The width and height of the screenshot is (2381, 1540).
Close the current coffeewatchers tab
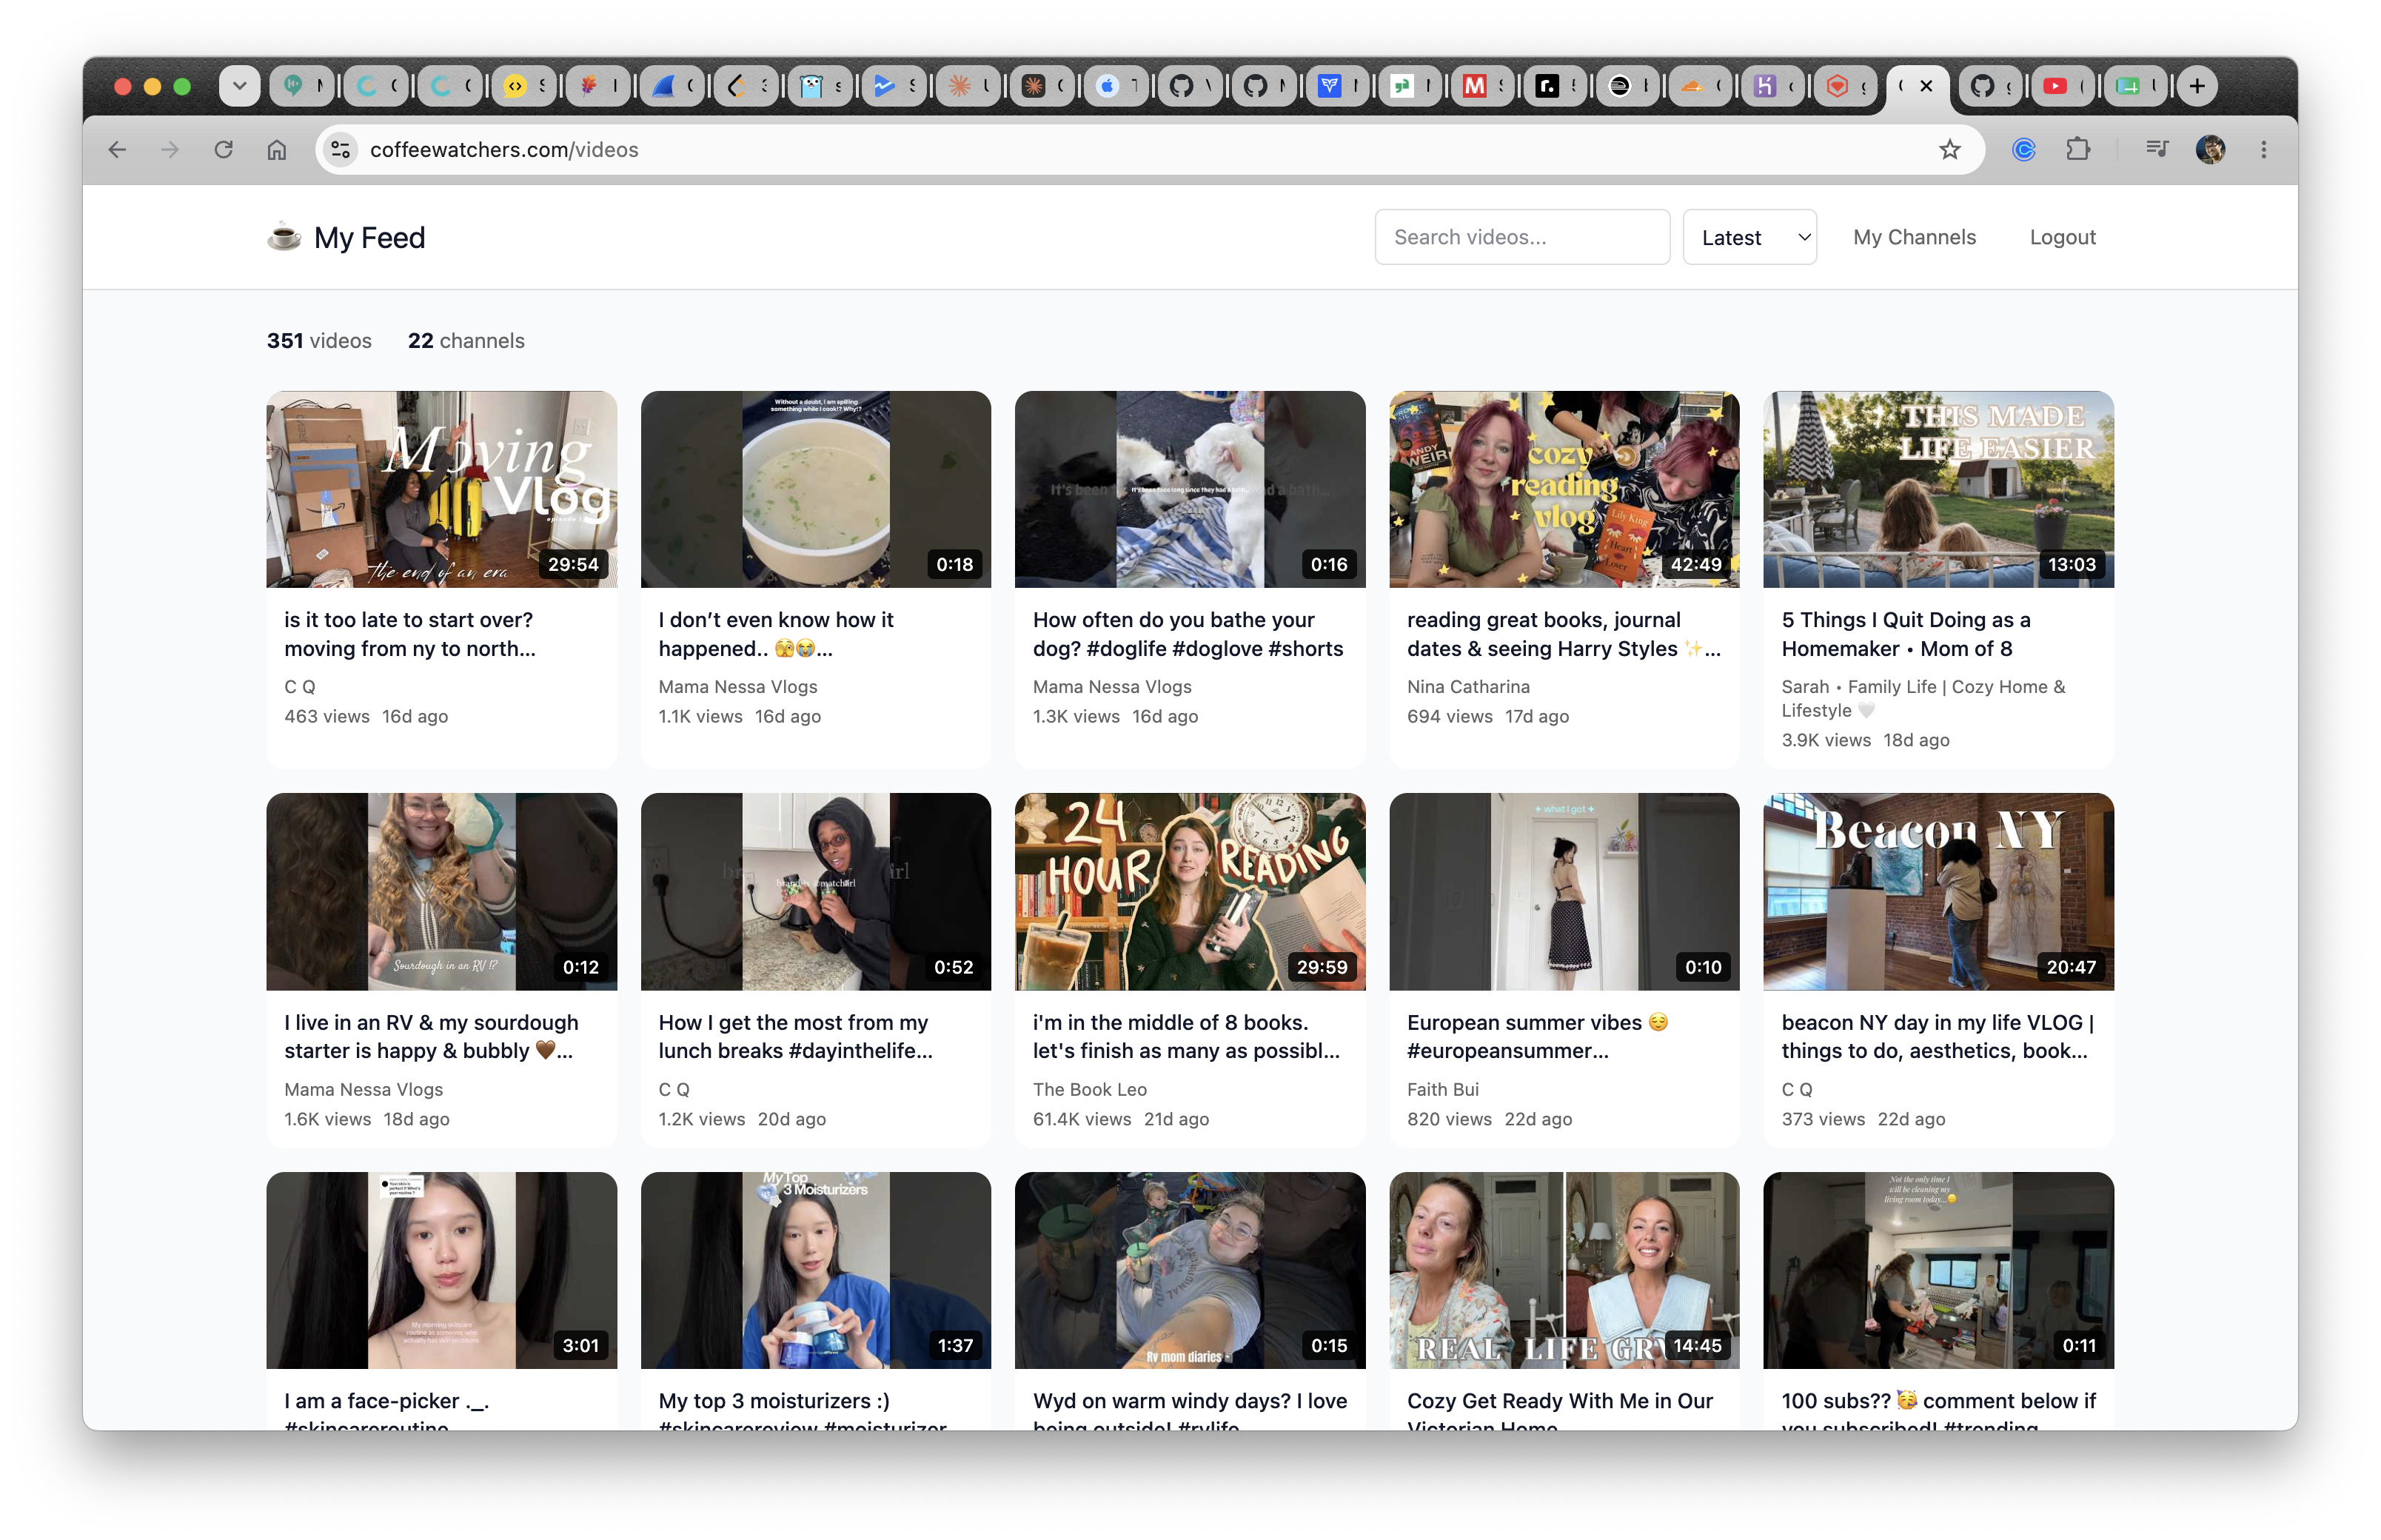1926,86
